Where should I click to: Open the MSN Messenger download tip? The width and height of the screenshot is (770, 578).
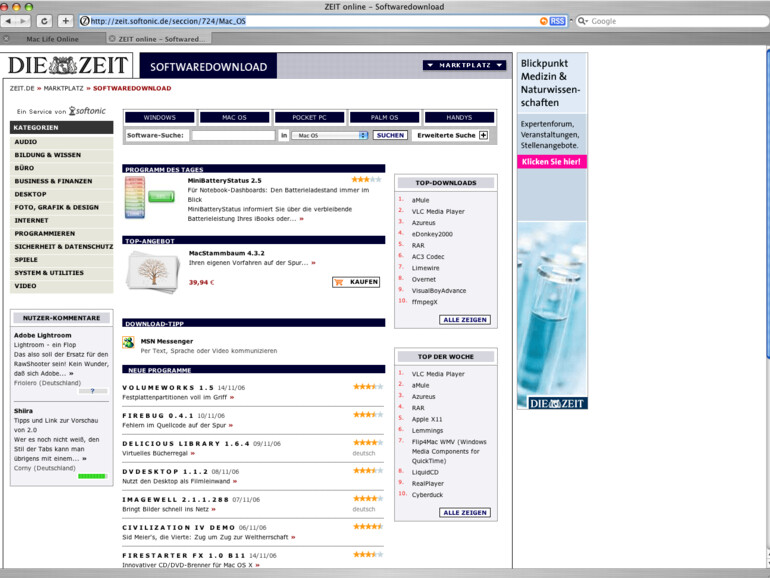166,341
